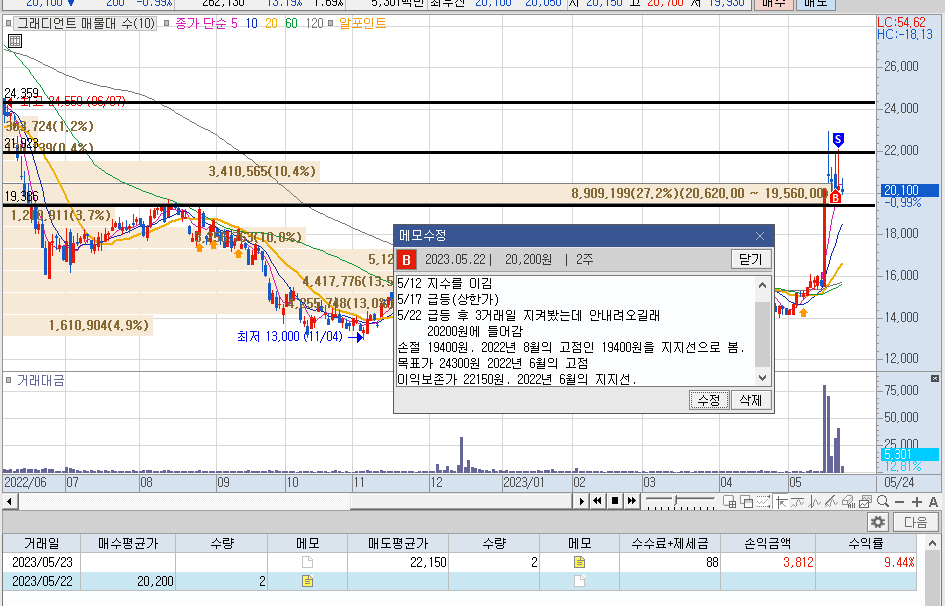Click the blank sell memo icon in 2023/05/22 row
Viewport: 945px width, 606px height.
[x=579, y=581]
